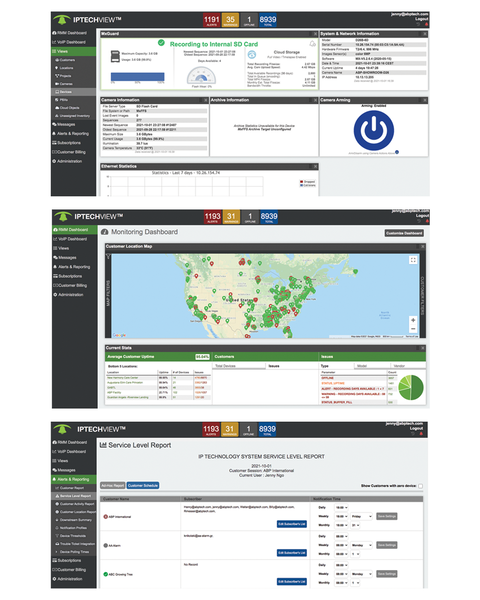Click the bell icon in the MxGuard panel

click(x=312, y=44)
